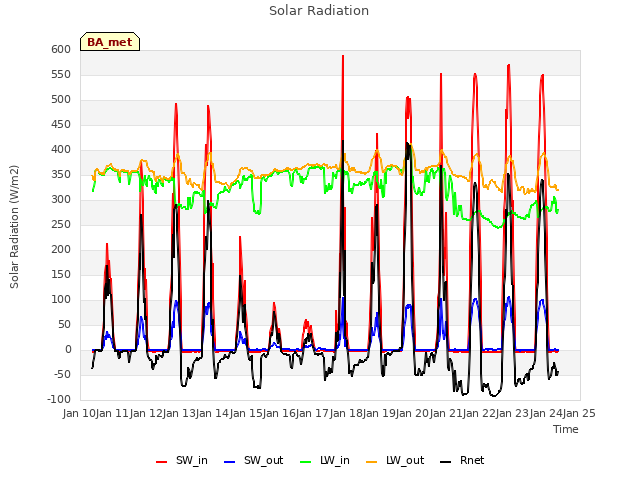Click the 550 y-axis tick label
The width and height of the screenshot is (640, 480).
pos(61,75)
